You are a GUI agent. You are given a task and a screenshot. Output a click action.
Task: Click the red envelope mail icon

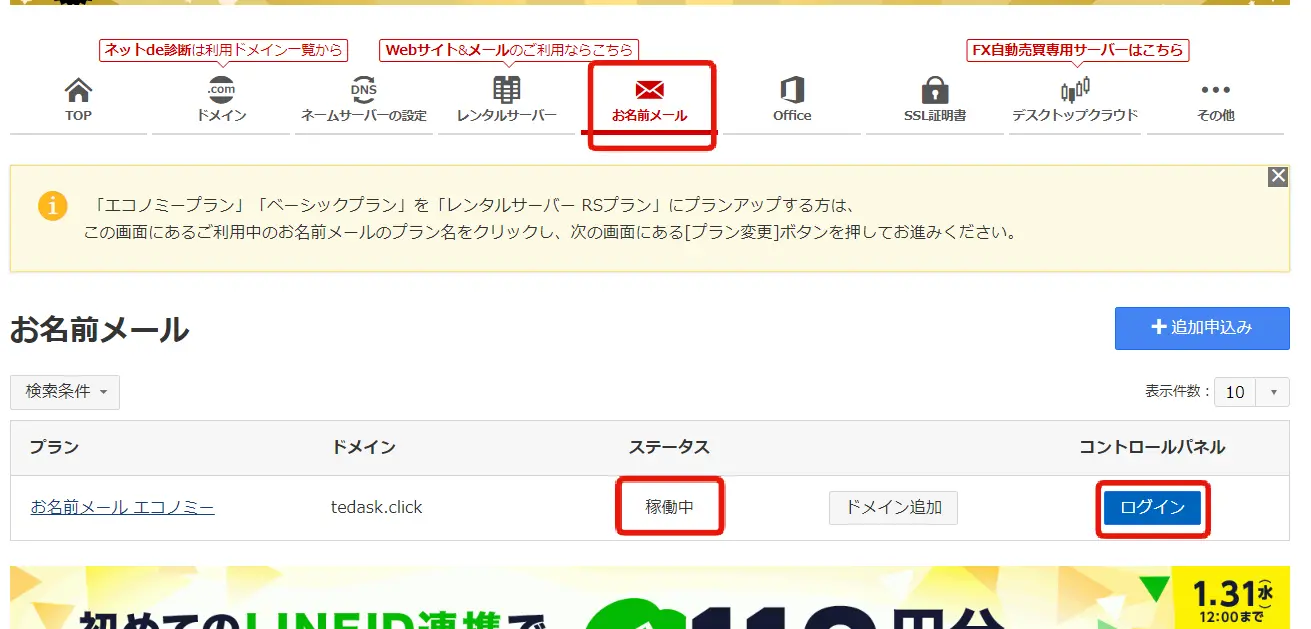coord(650,91)
